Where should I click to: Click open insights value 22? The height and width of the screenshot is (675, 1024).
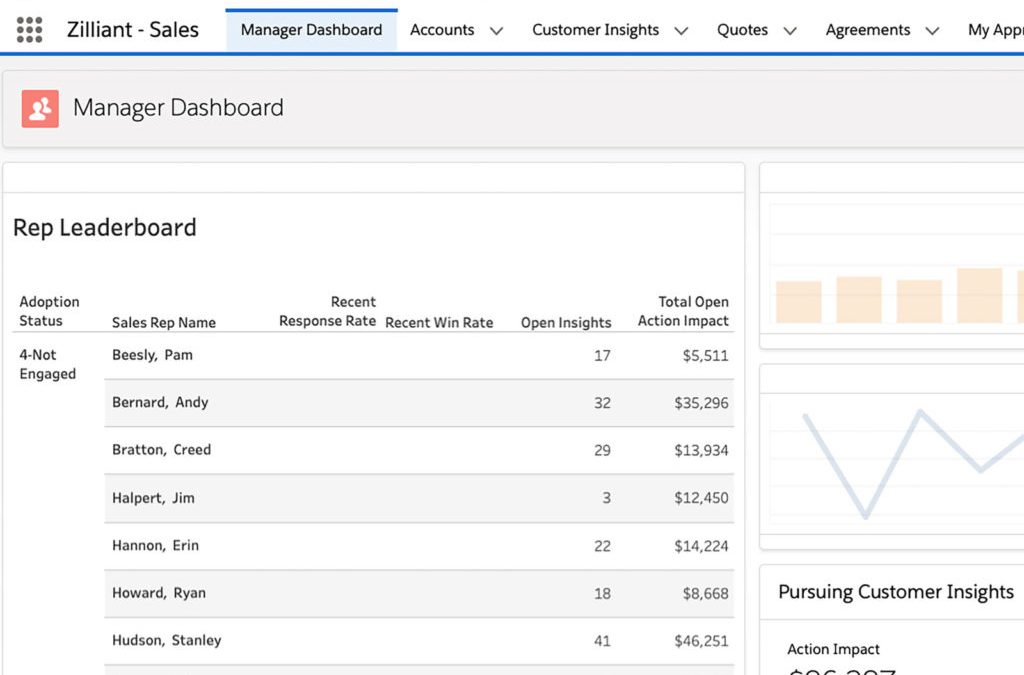(602, 546)
